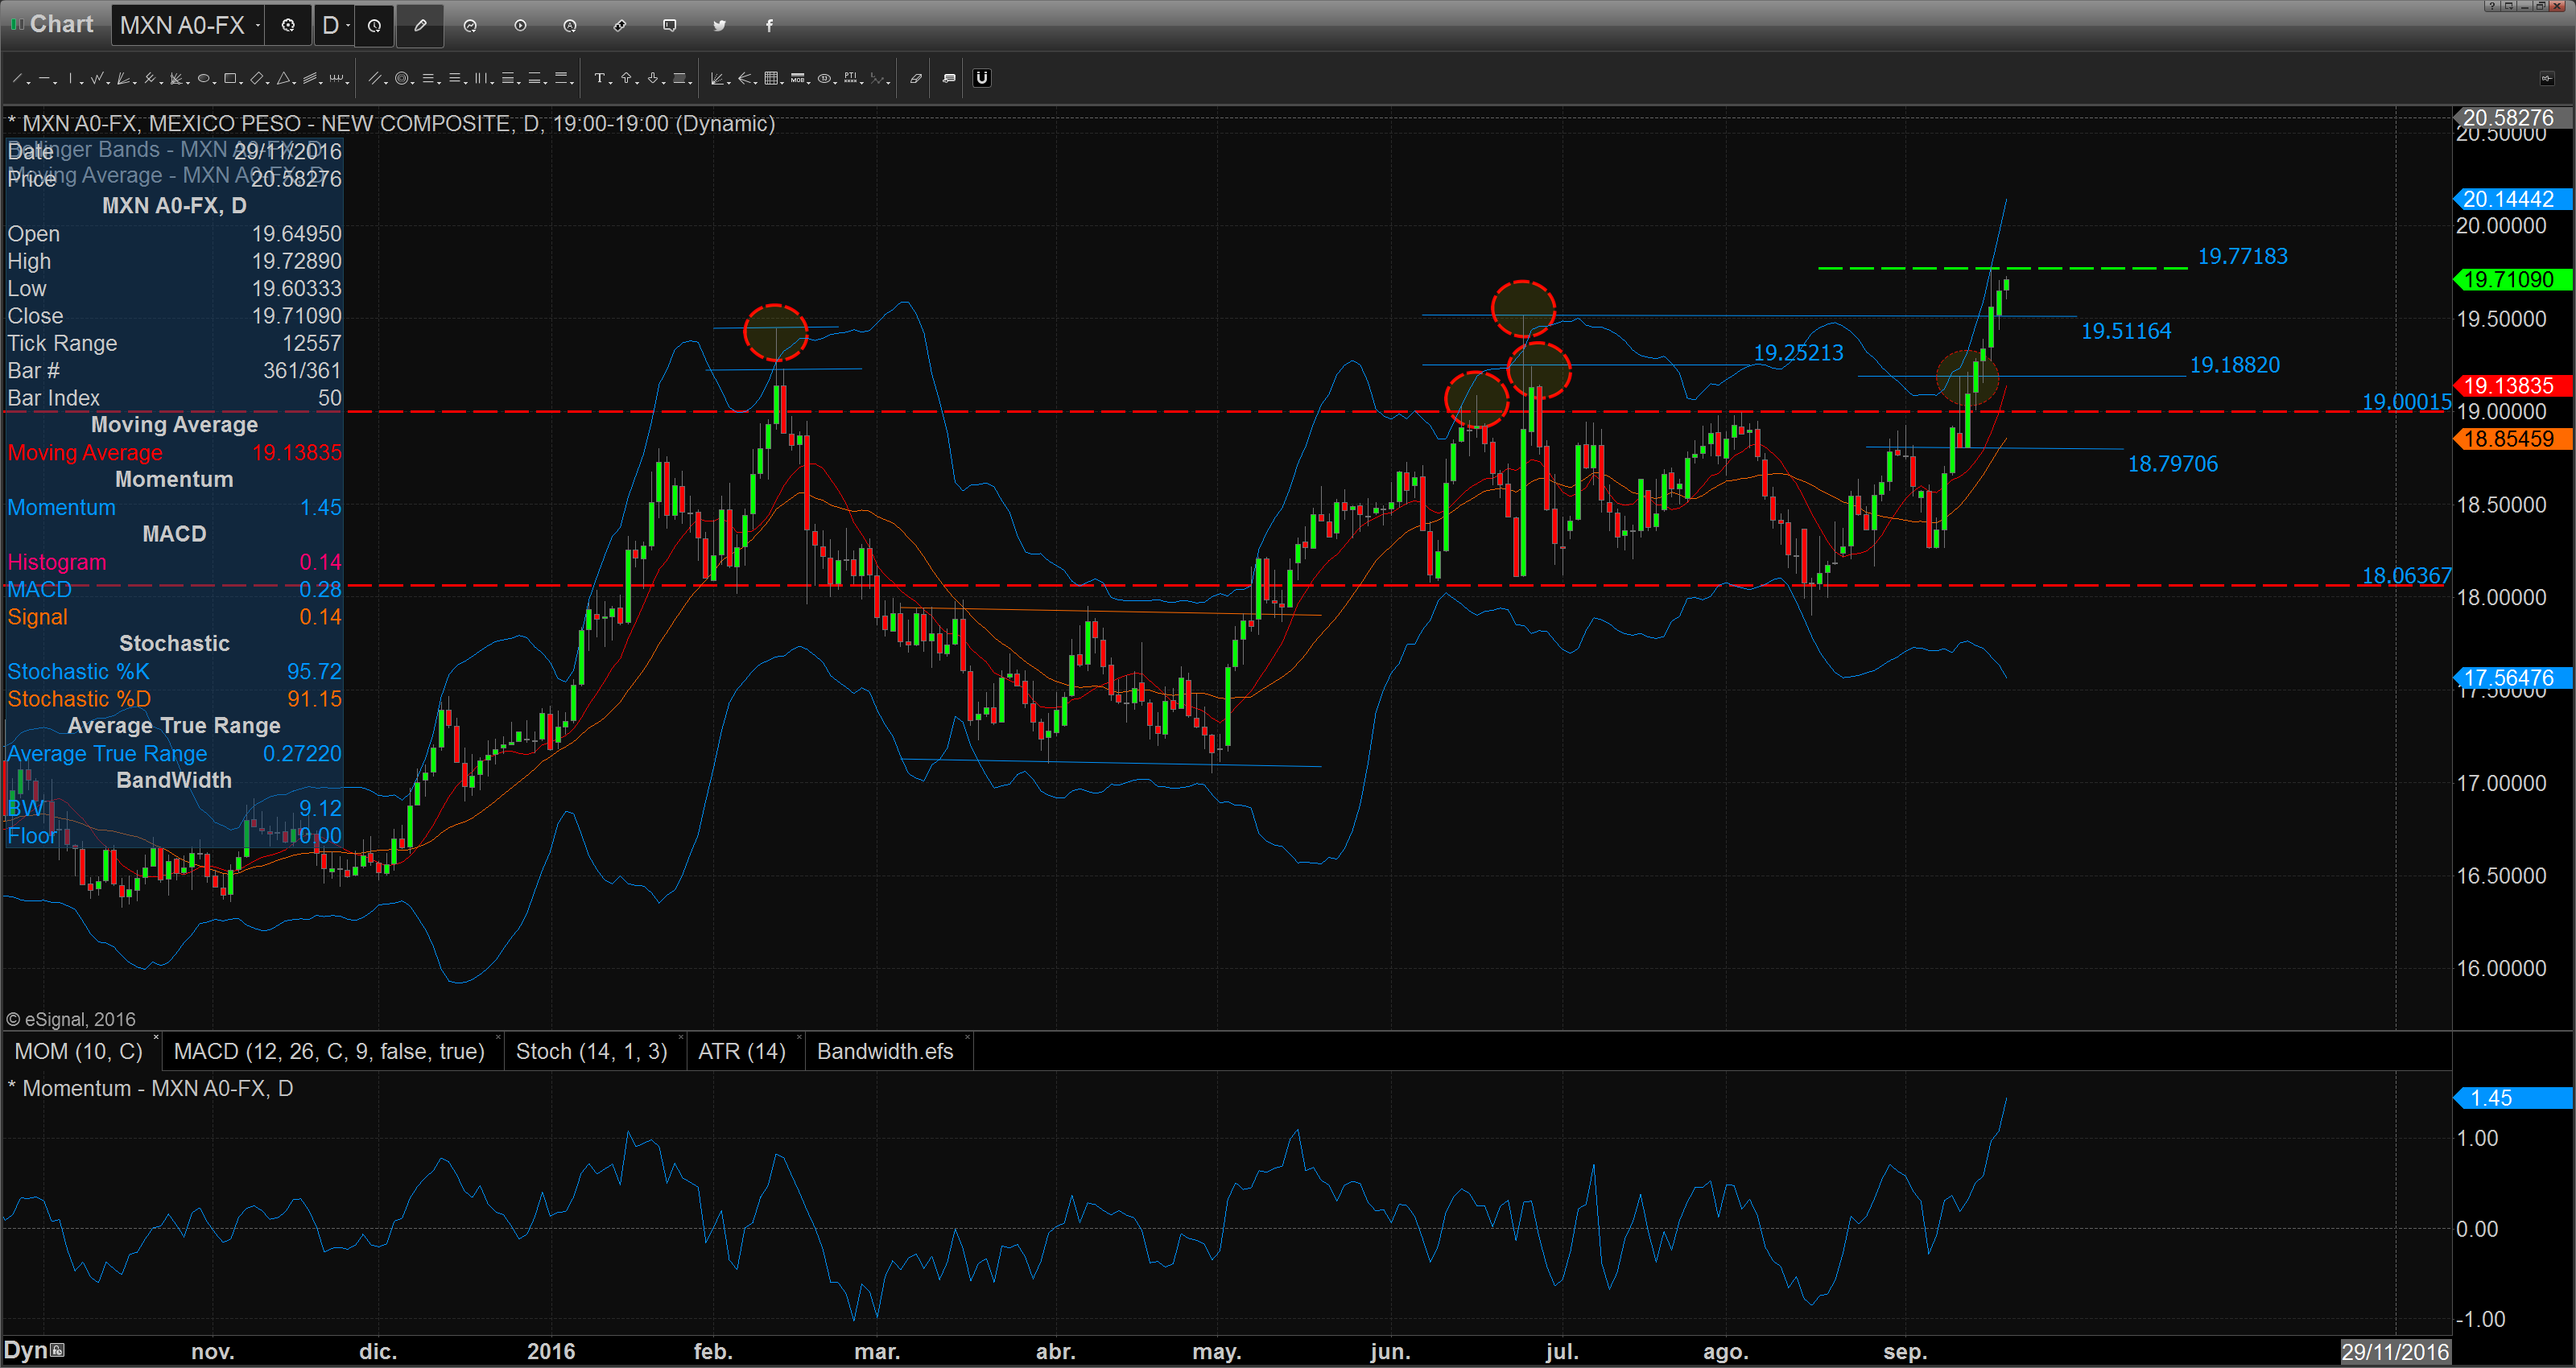
Task: Select the text annotation T tool
Action: [600, 78]
